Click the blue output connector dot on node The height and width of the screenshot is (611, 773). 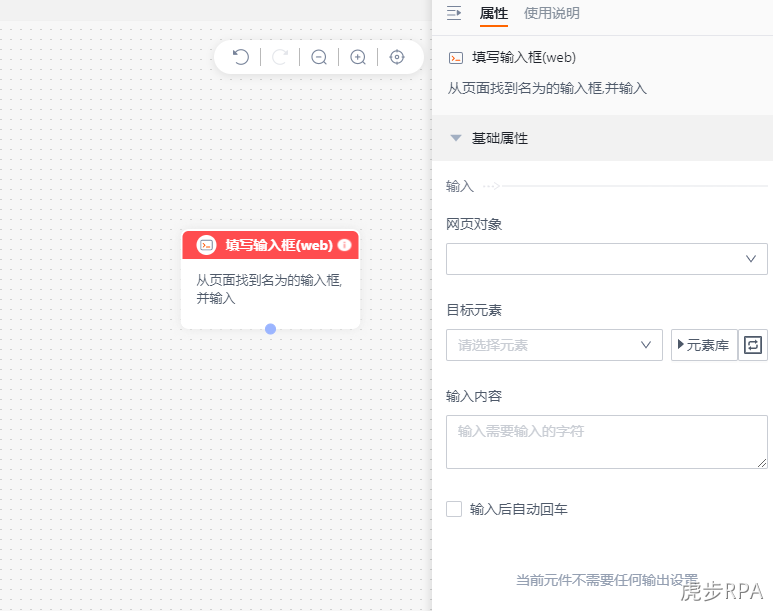click(x=270, y=329)
